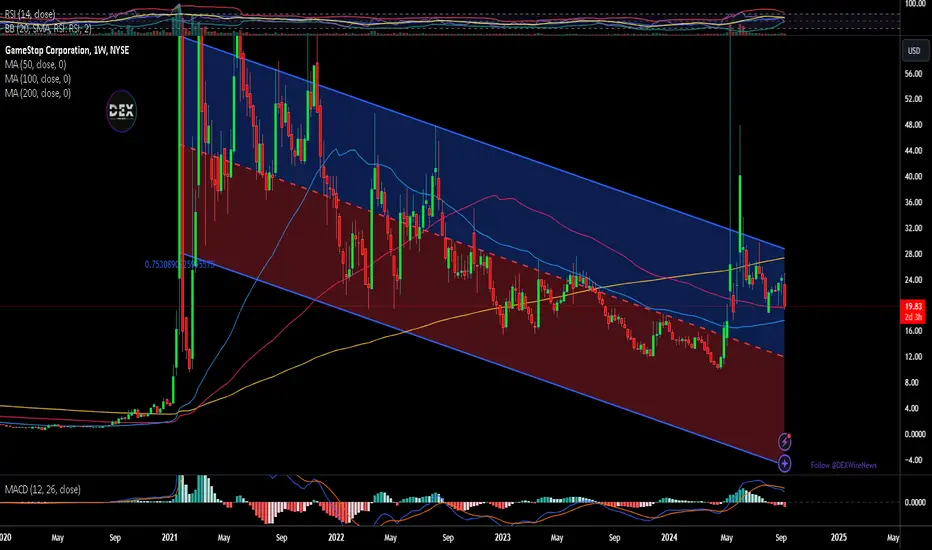Select the GameStop Corporation symbol title
The width and height of the screenshot is (932, 550).
[x=67, y=51]
